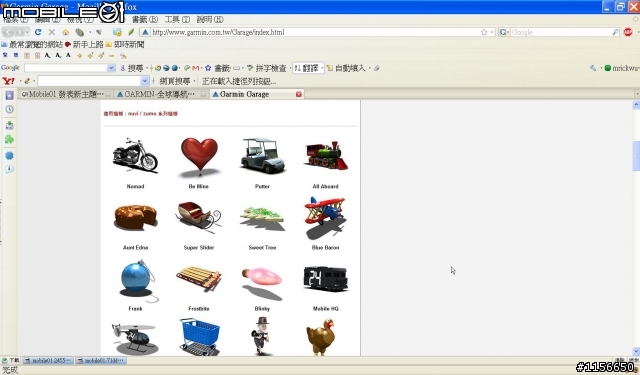Close the Garmin Garage tab
Viewport: 640px width, 375px height.
[299, 94]
